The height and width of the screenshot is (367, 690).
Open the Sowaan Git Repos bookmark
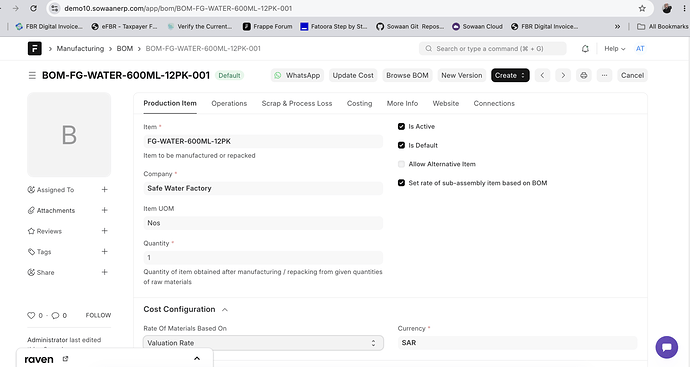[x=410, y=27]
